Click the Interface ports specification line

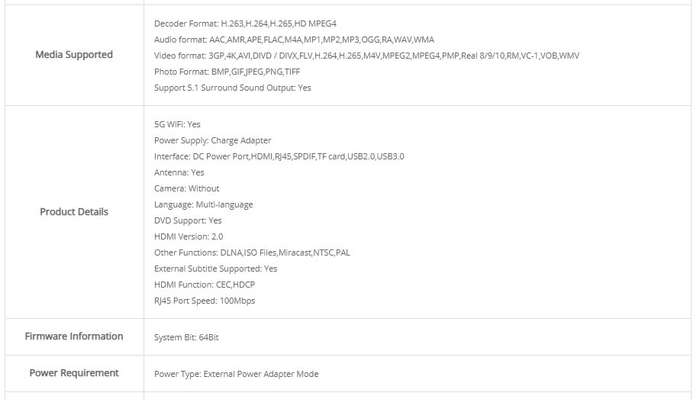(x=279, y=157)
